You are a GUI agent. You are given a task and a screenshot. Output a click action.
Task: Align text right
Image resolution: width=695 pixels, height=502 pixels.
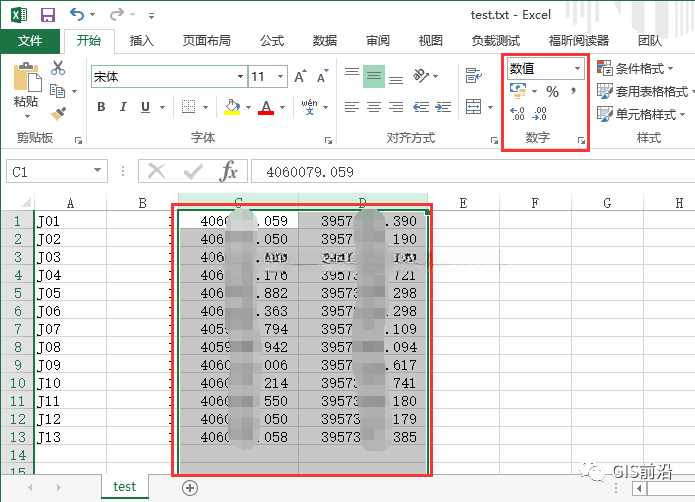click(x=396, y=107)
